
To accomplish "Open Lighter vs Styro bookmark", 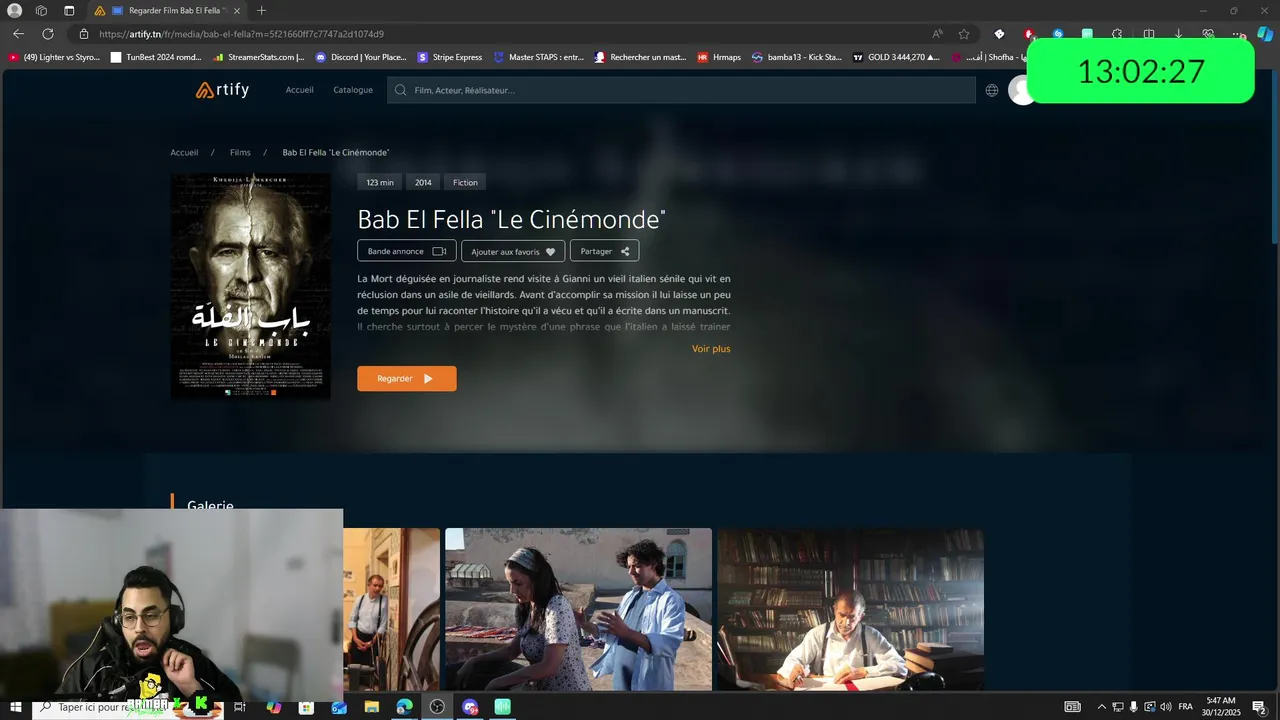I will (55, 57).
